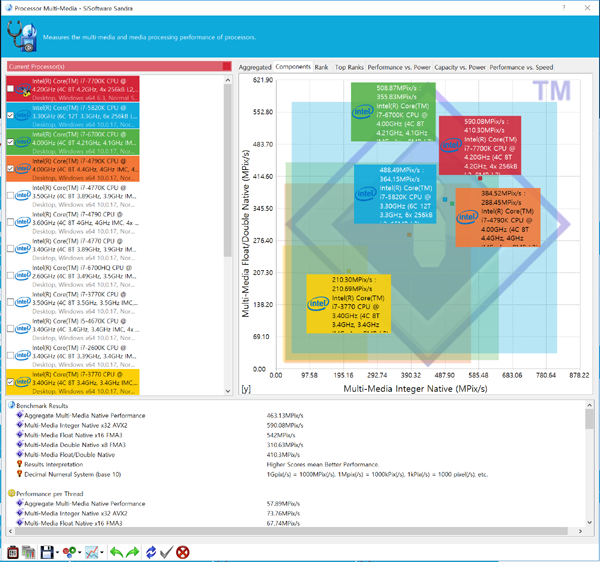Click the Multi-Media Float Native x16 FMA3 542MPix/s value
Image resolution: width=600 pixels, height=562 pixels.
click(x=281, y=435)
